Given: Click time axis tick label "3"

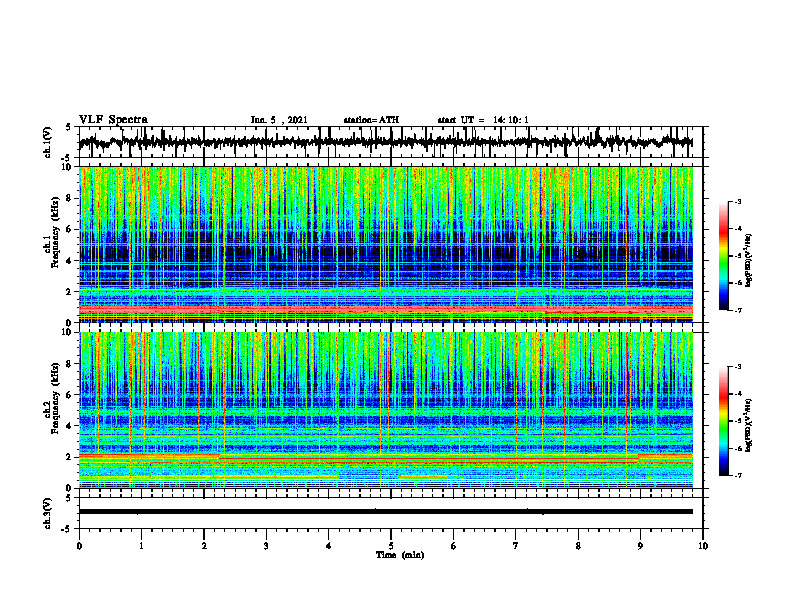Looking at the screenshot, I should [x=266, y=546].
